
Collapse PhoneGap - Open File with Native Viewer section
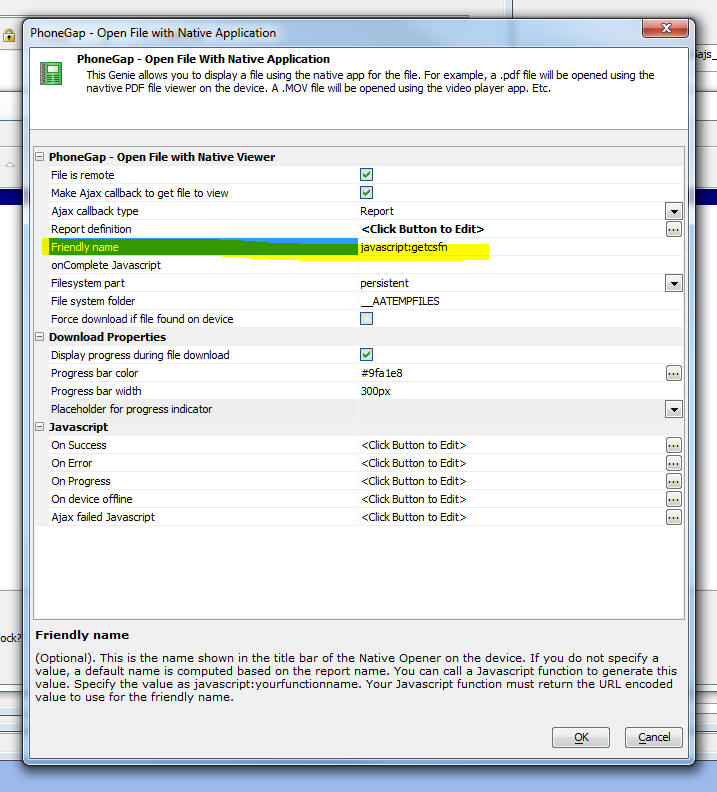(40, 157)
